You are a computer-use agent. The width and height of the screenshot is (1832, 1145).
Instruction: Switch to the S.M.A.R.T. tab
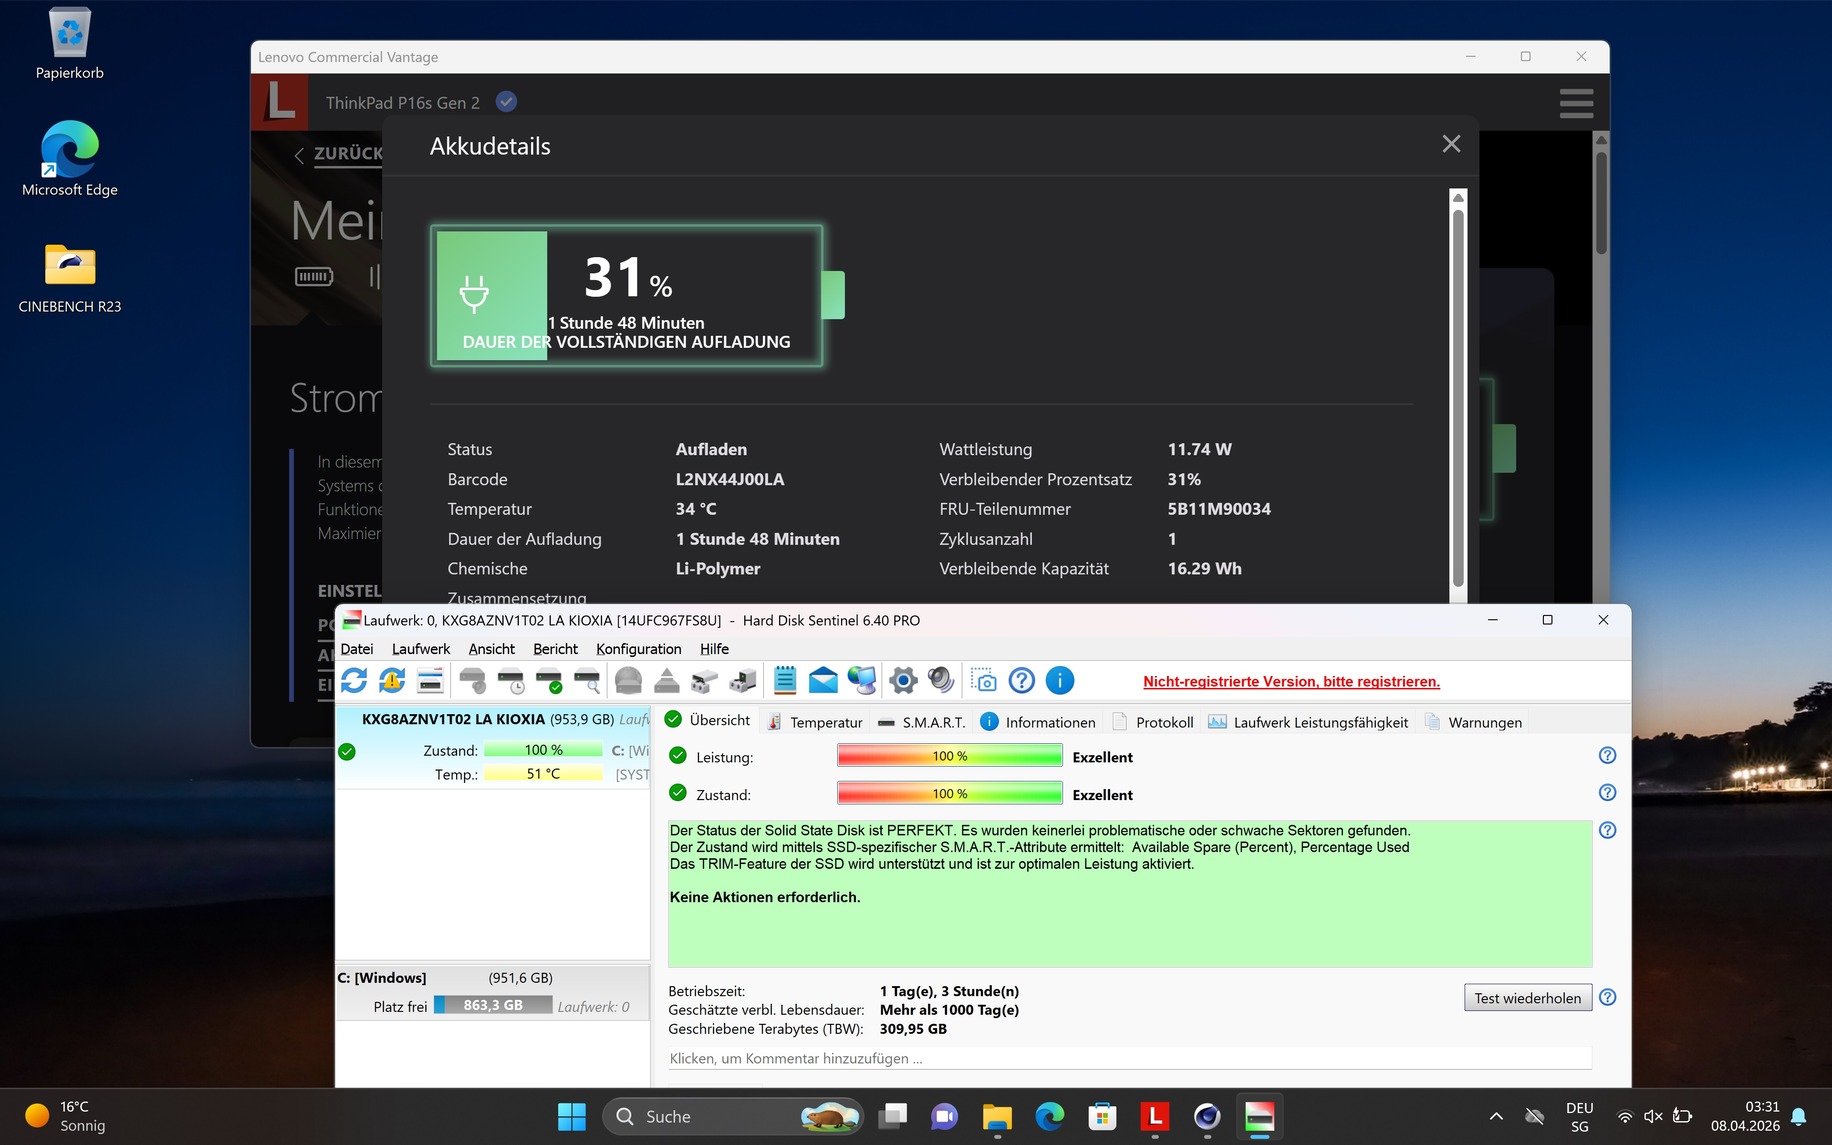coord(921,722)
